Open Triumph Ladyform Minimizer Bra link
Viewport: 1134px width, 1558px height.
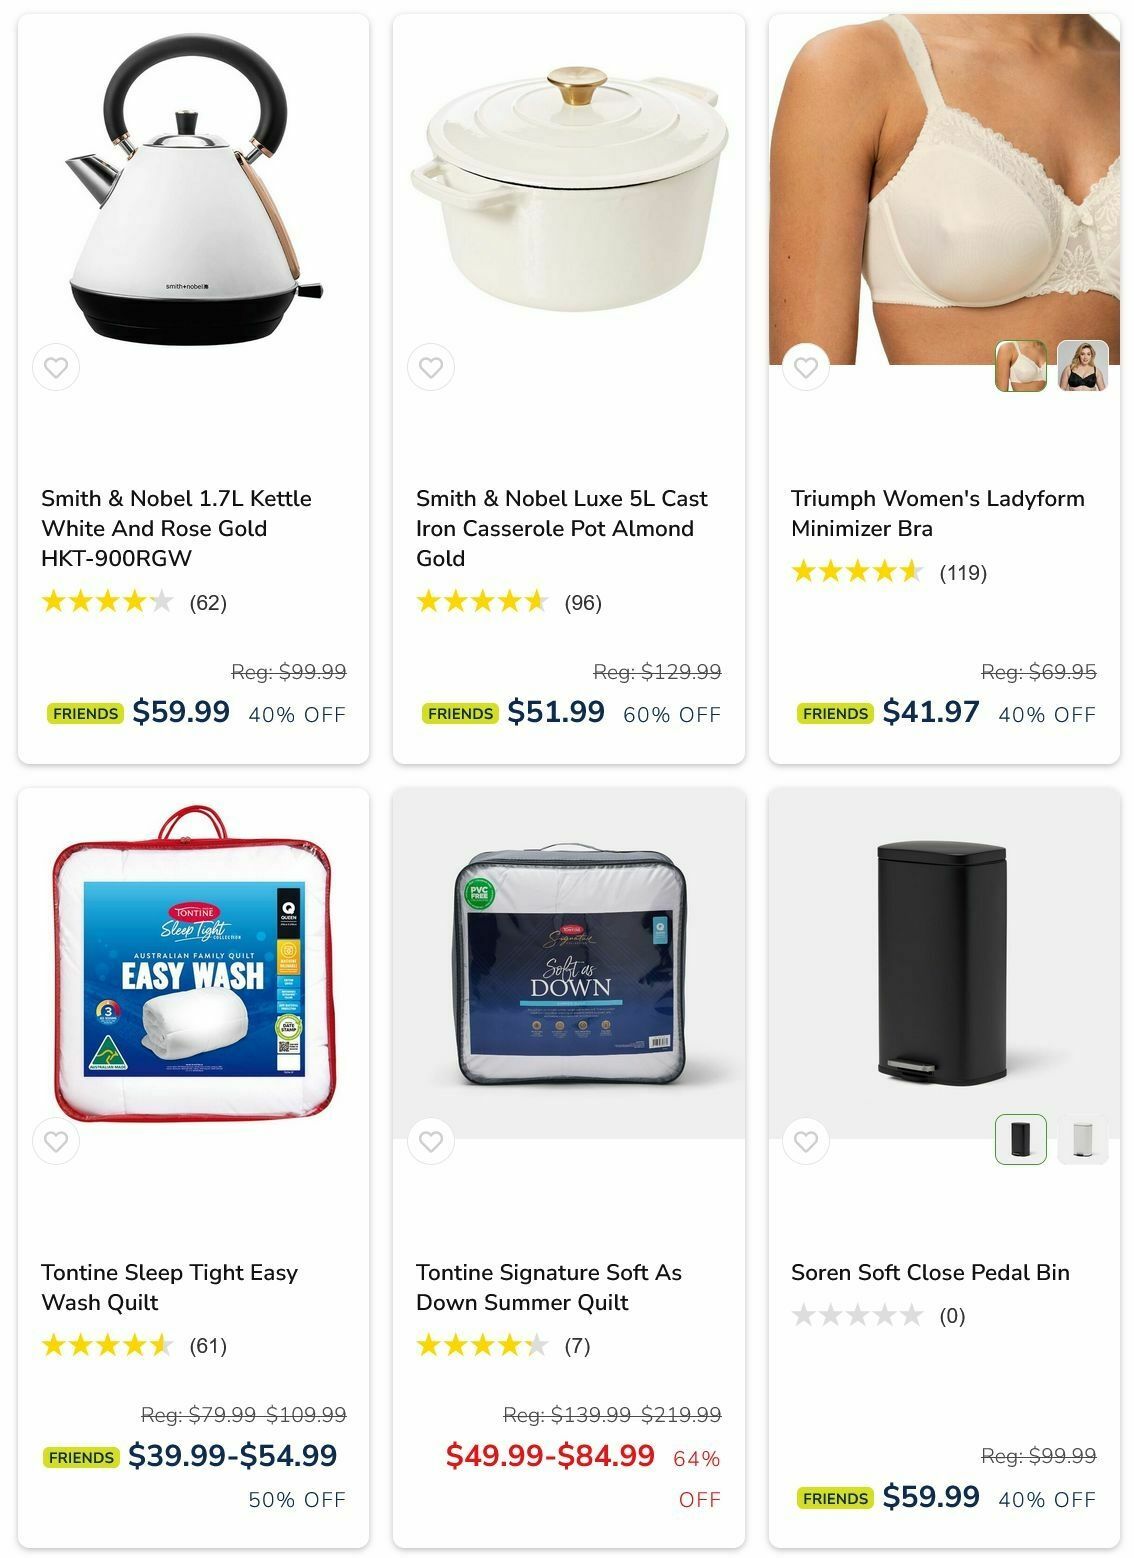point(938,513)
